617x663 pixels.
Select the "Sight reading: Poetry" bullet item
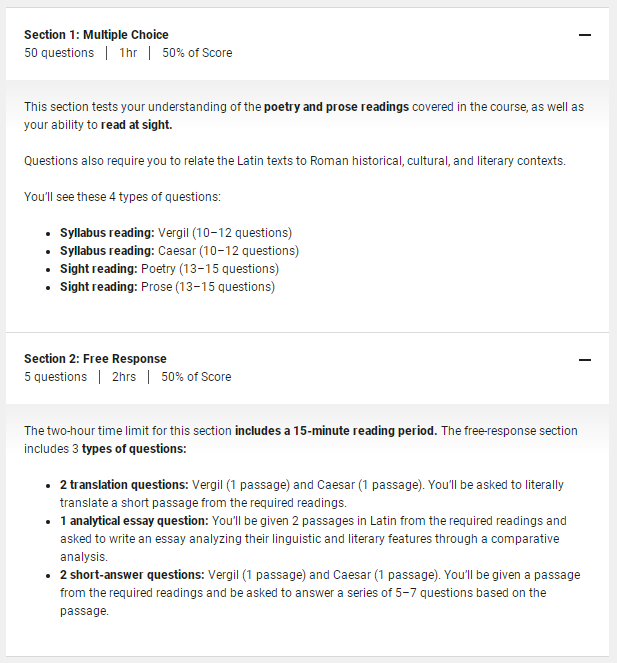tap(169, 269)
